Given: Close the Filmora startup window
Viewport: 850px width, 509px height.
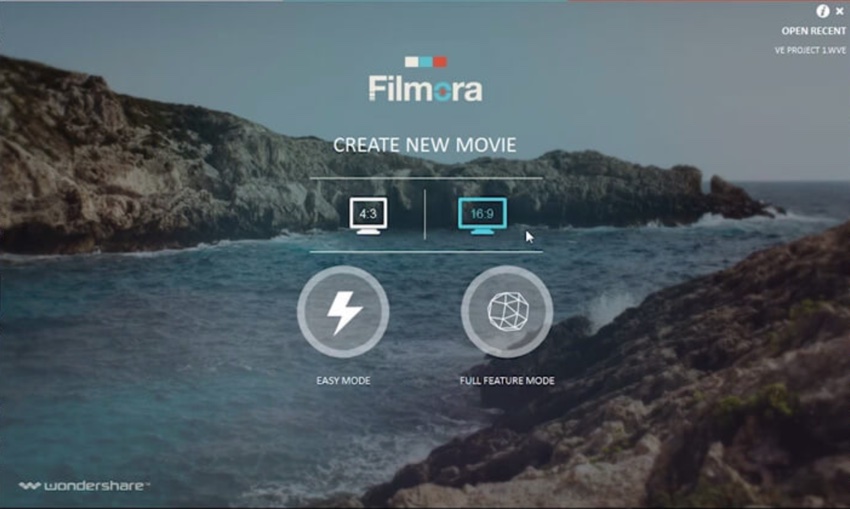Looking at the screenshot, I should 840,11.
